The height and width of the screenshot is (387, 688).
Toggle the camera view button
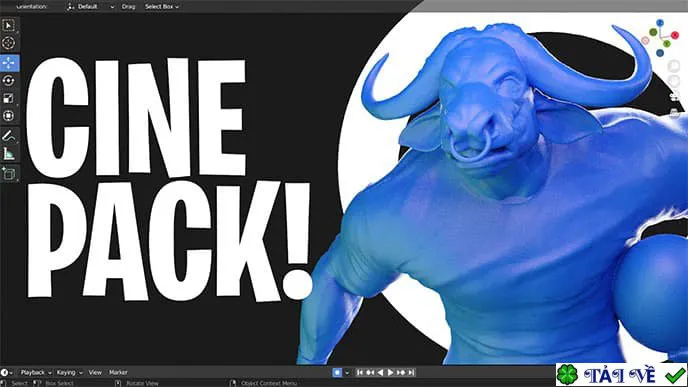coord(674,97)
